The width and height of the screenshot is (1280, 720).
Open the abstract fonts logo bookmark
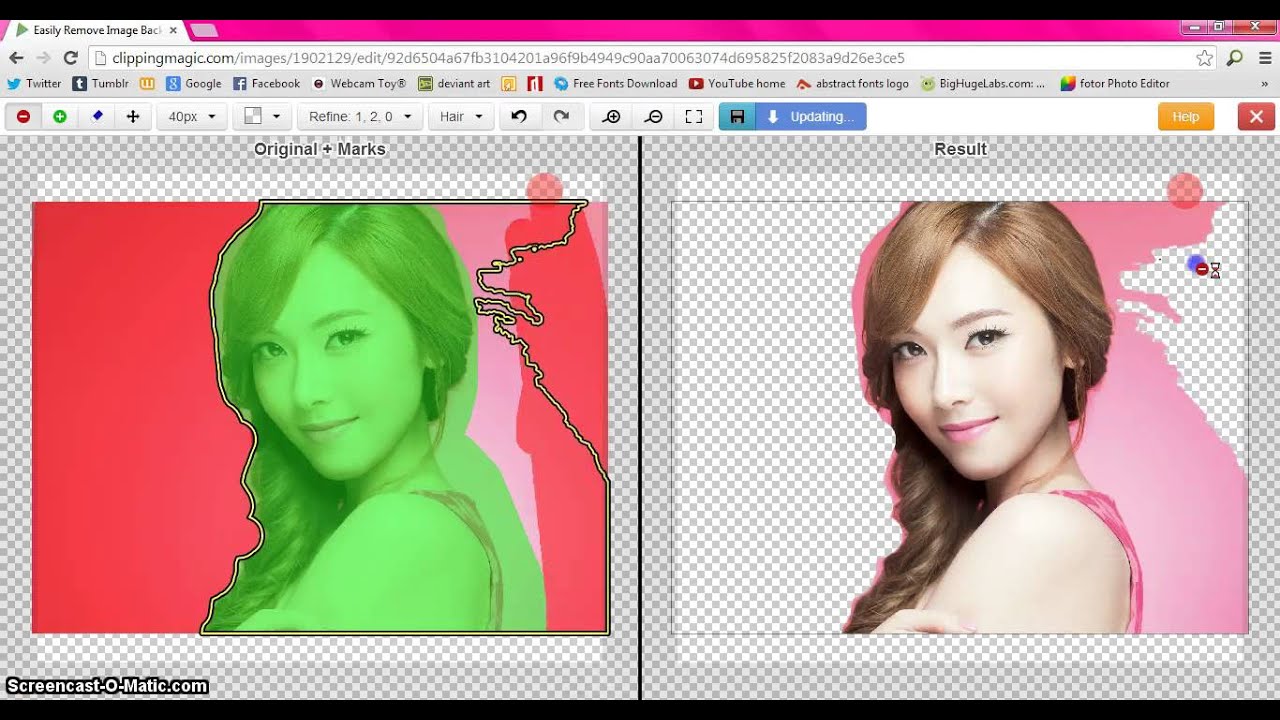click(x=853, y=84)
